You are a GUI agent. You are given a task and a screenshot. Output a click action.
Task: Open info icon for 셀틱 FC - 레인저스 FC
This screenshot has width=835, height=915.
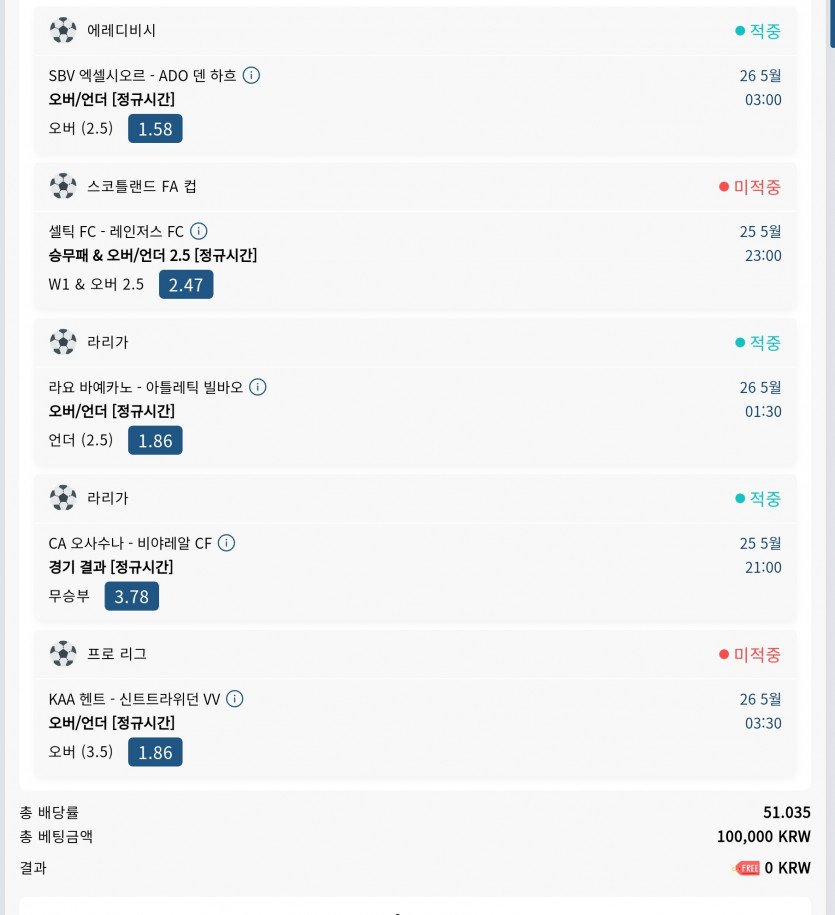tap(199, 231)
